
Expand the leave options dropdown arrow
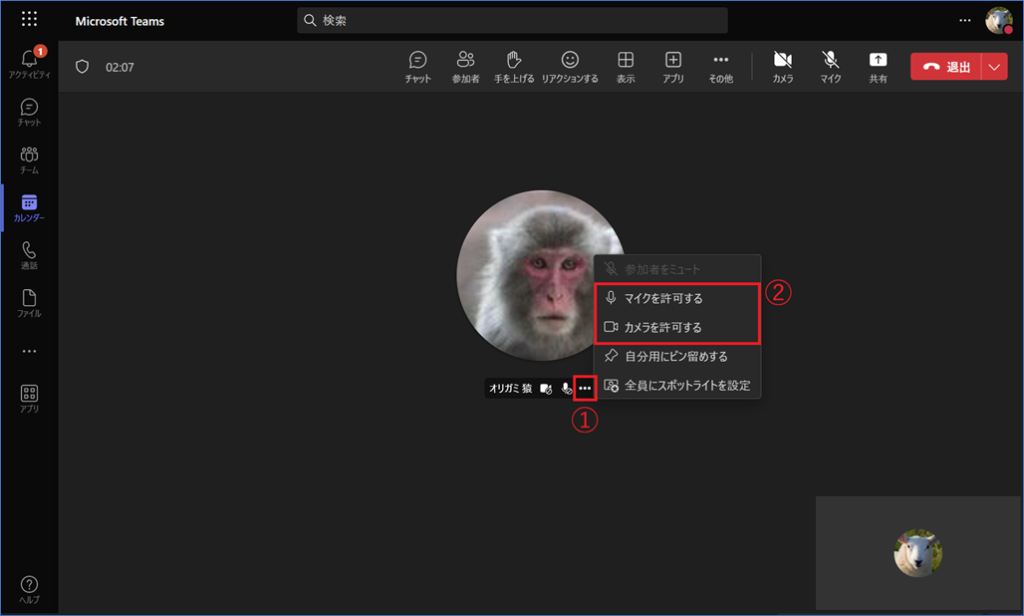(x=994, y=67)
